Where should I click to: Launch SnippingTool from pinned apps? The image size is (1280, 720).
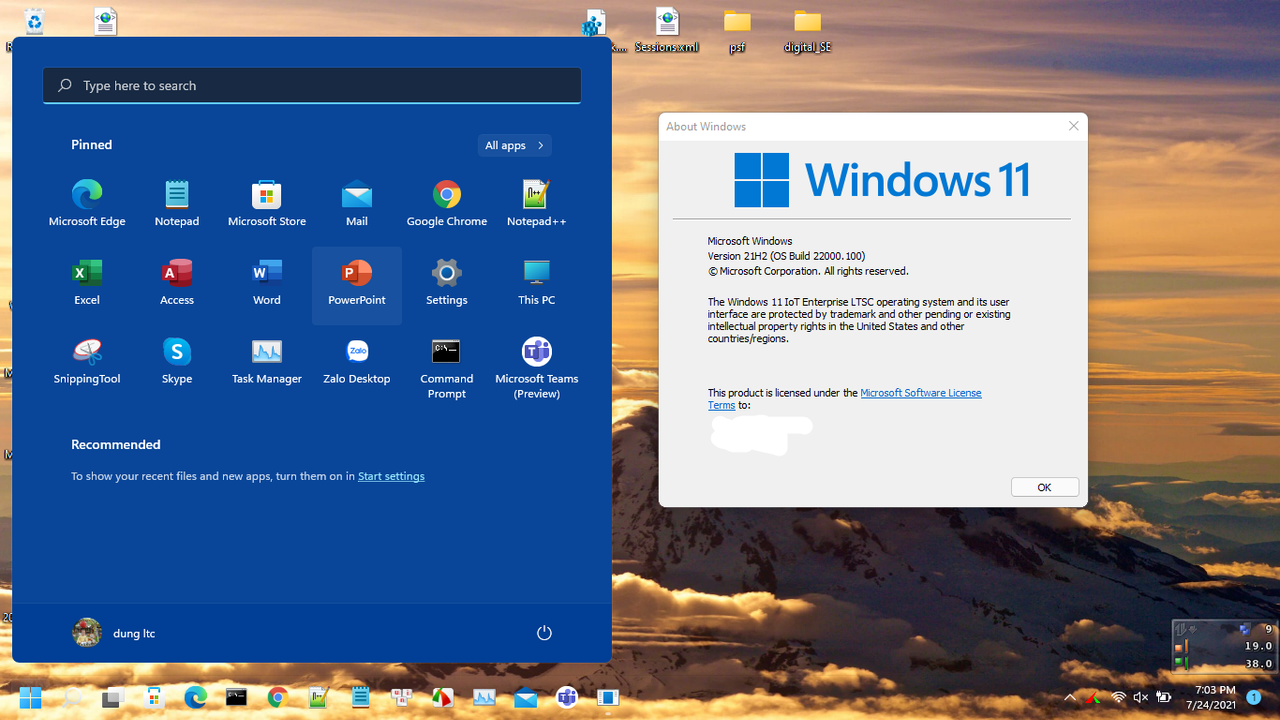87,362
